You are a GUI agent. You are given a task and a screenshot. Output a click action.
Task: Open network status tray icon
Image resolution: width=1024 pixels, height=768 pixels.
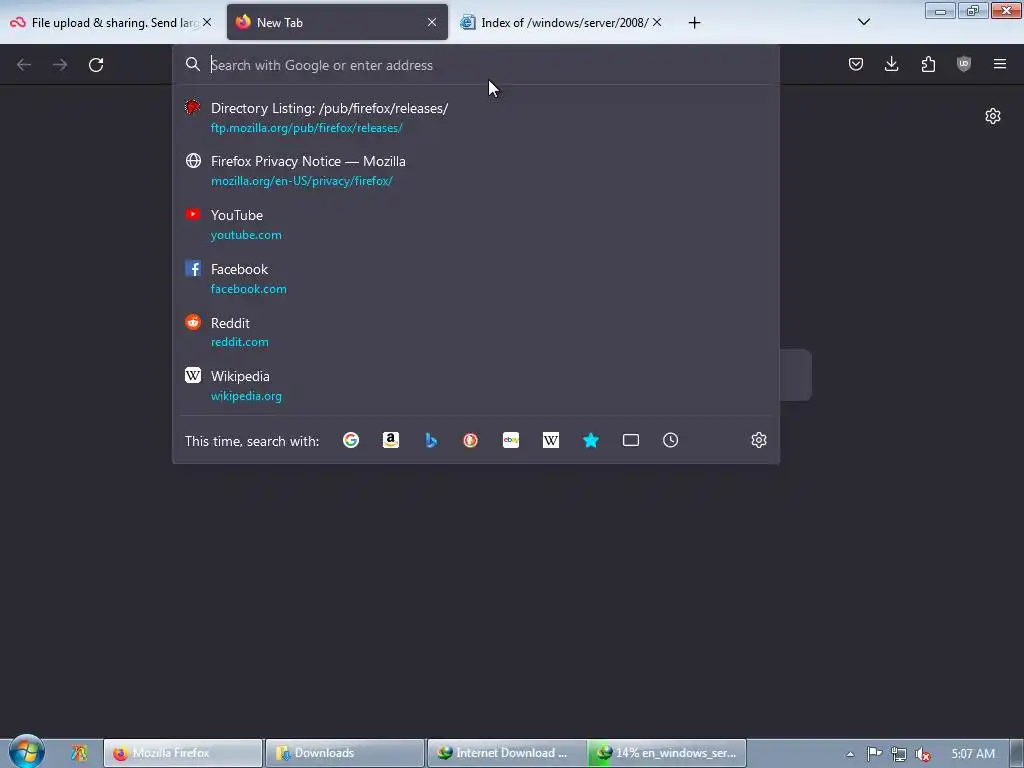pyautogui.click(x=899, y=754)
